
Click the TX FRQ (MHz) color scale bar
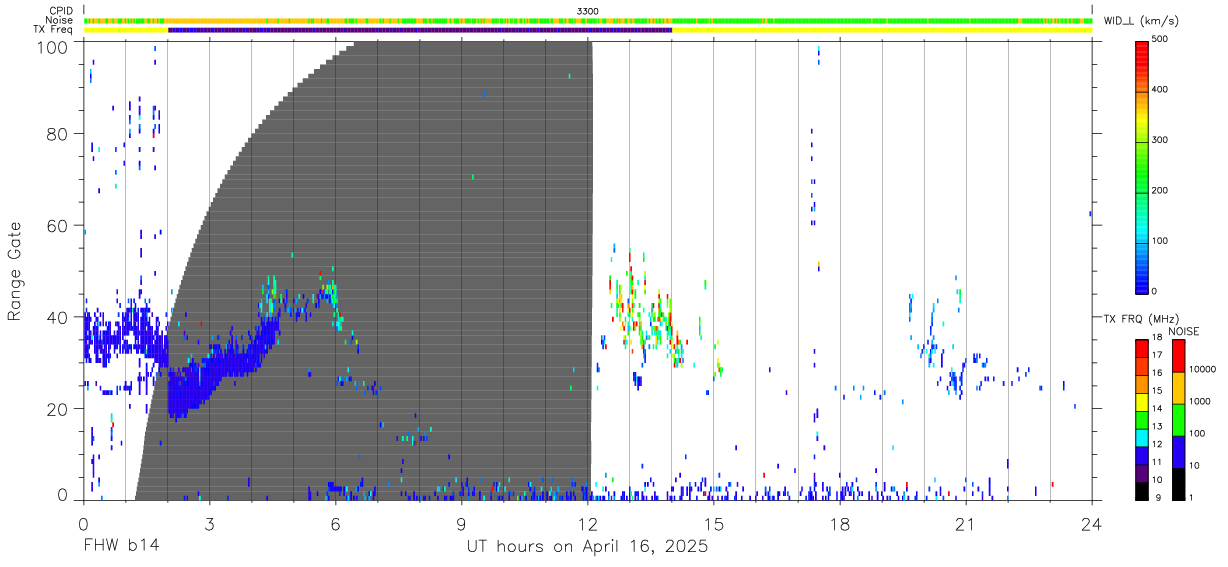[1142, 419]
